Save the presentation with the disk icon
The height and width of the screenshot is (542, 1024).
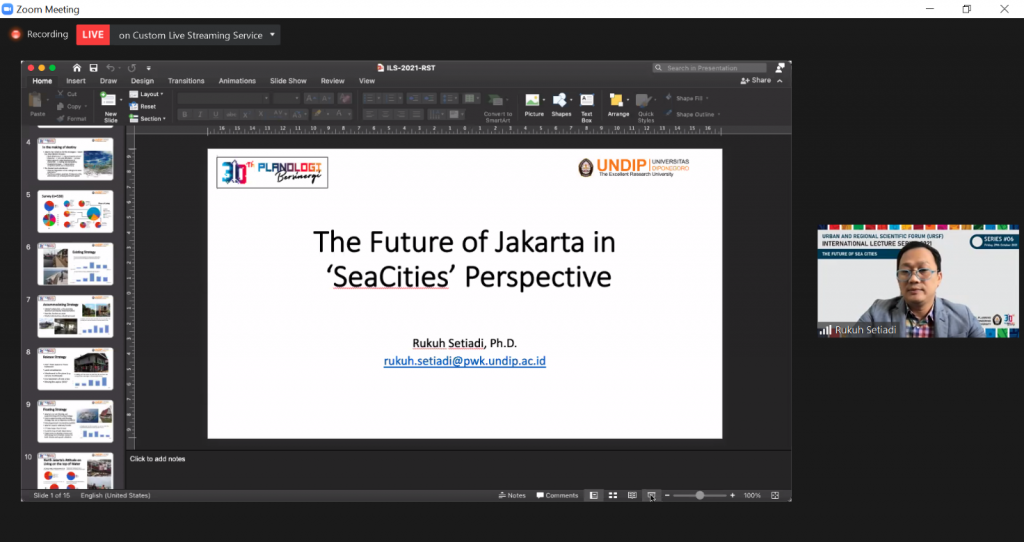tap(93, 68)
